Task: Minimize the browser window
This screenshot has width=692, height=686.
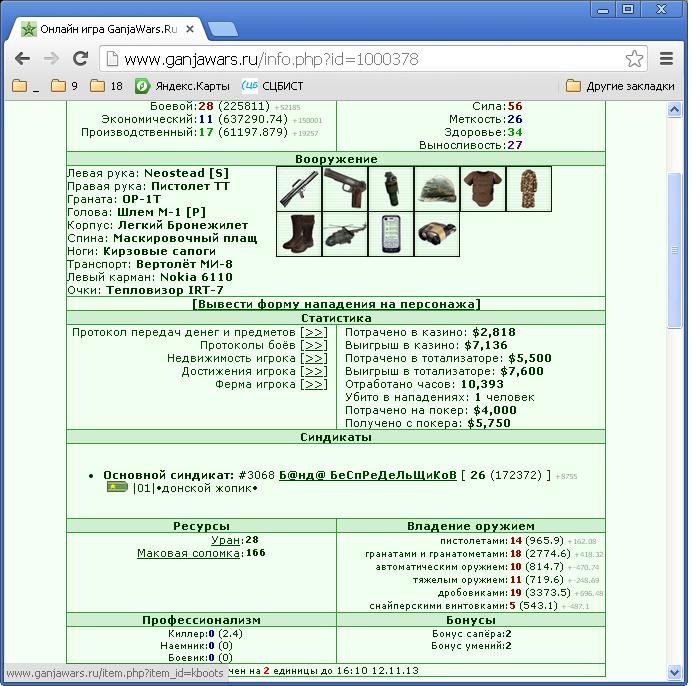Action: 602,10
